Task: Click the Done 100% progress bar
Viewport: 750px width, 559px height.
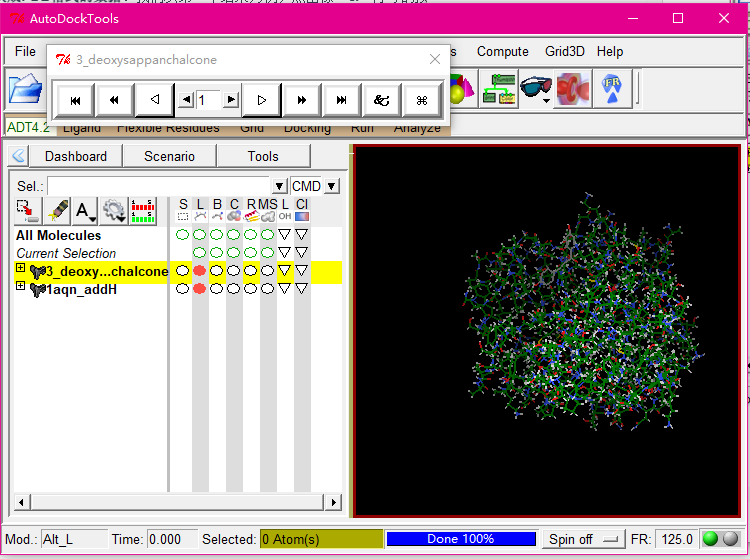Action: (x=461, y=539)
